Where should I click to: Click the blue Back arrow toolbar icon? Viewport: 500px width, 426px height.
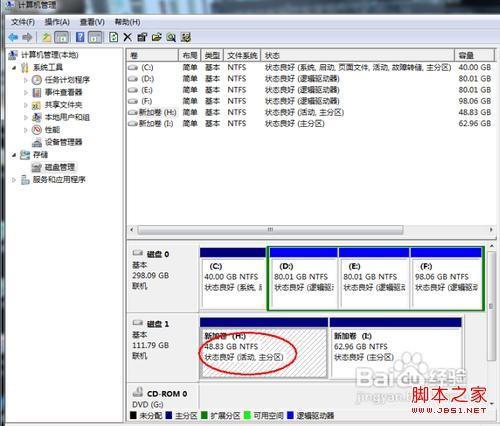coord(13,37)
